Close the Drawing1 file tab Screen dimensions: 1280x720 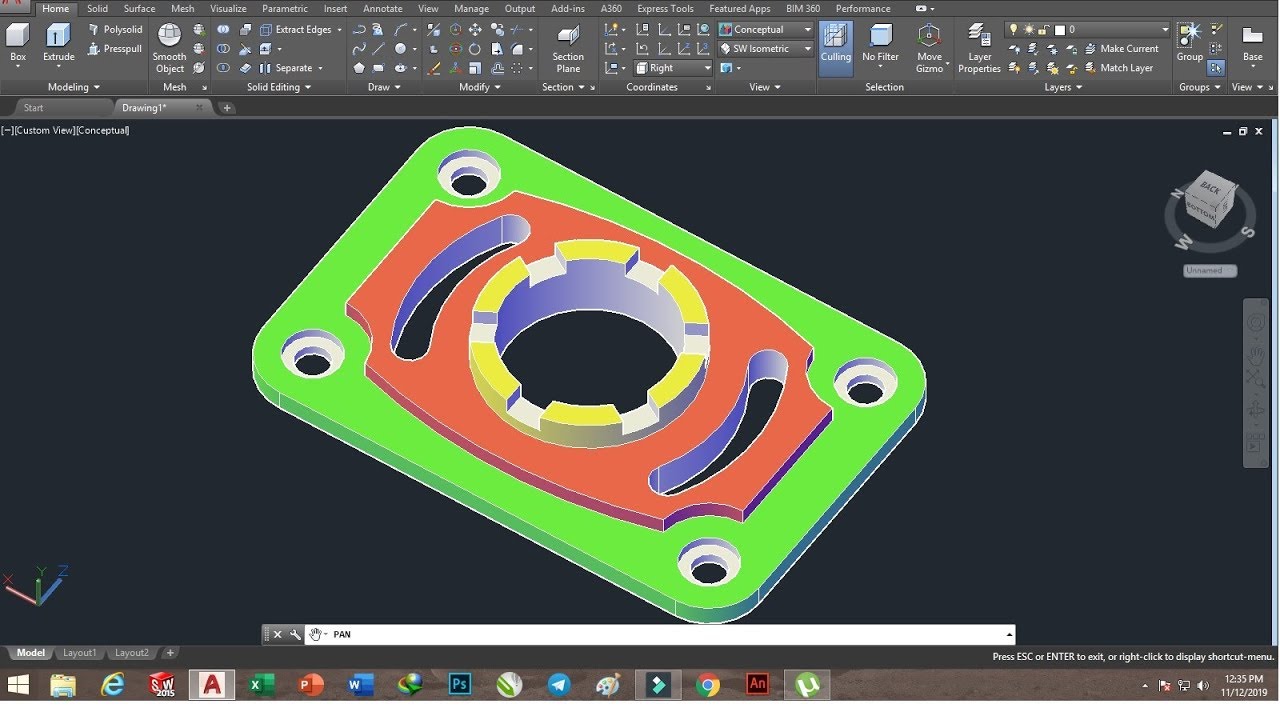pyautogui.click(x=200, y=107)
